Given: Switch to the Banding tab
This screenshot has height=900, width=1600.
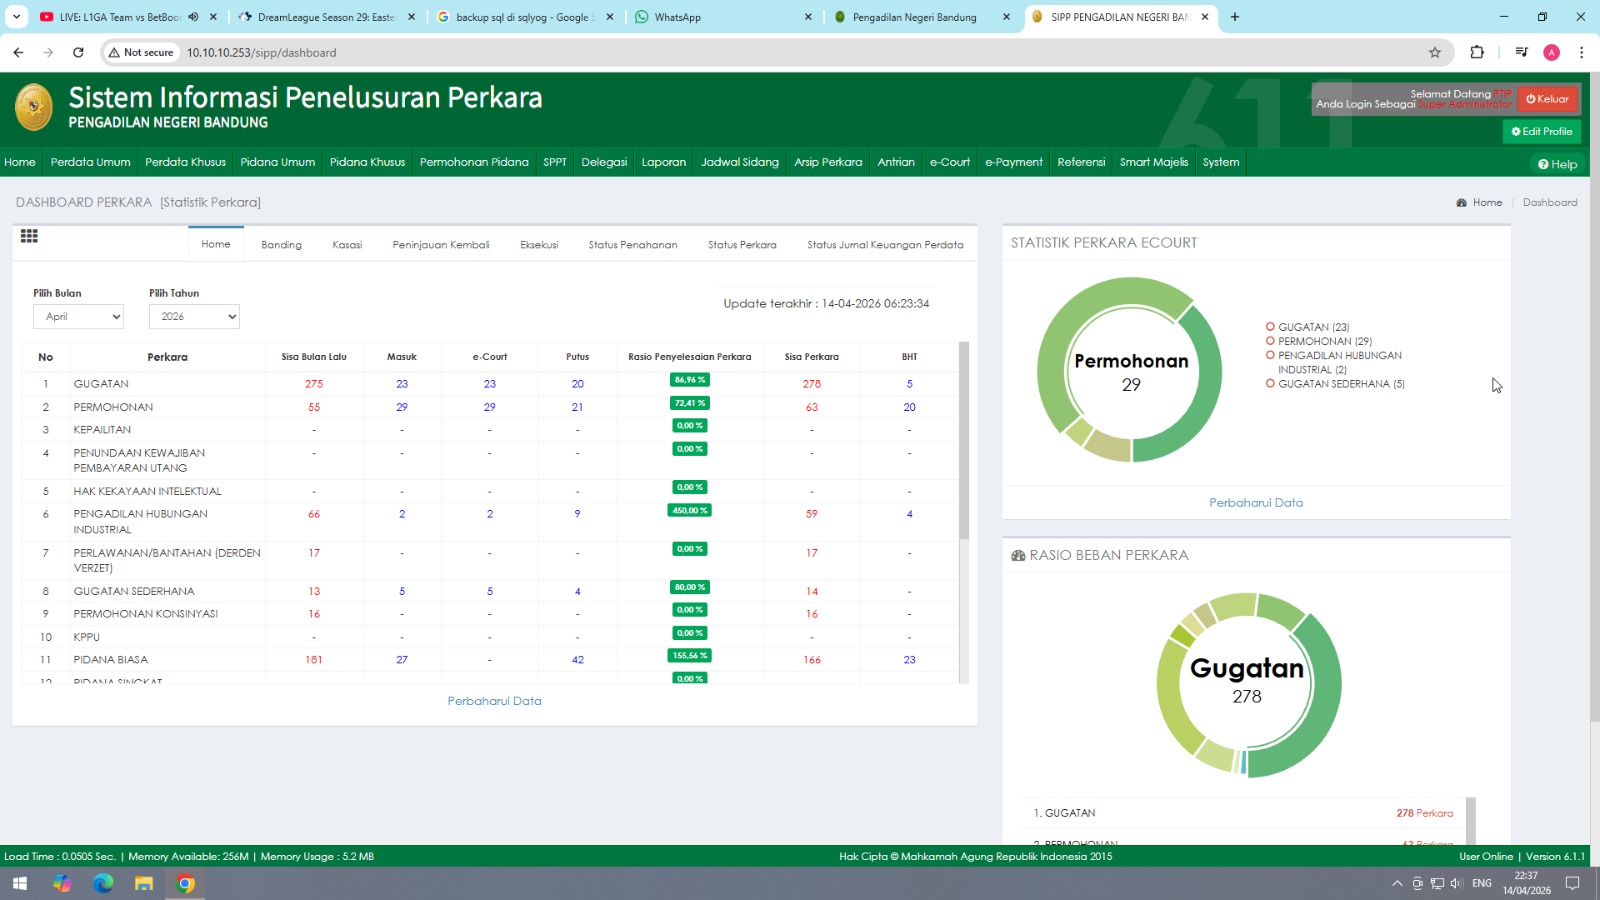Looking at the screenshot, I should pos(281,245).
